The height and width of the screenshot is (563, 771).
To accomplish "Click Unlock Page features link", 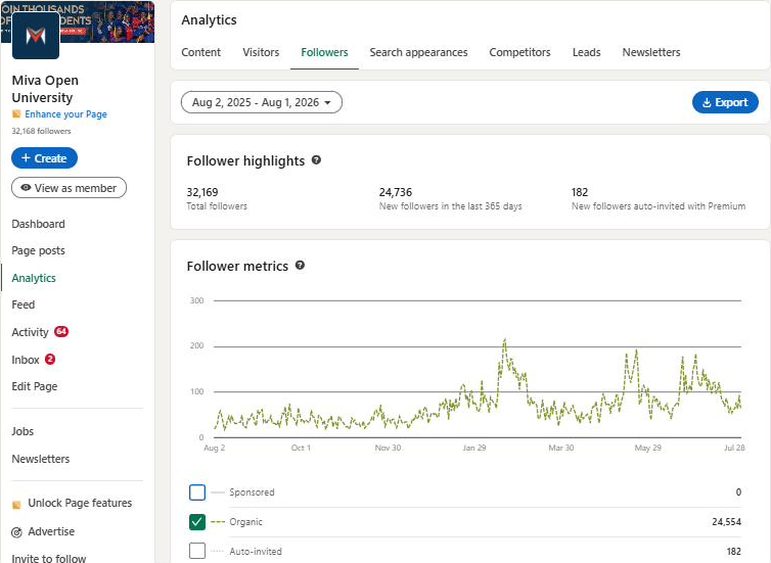I will coord(80,503).
